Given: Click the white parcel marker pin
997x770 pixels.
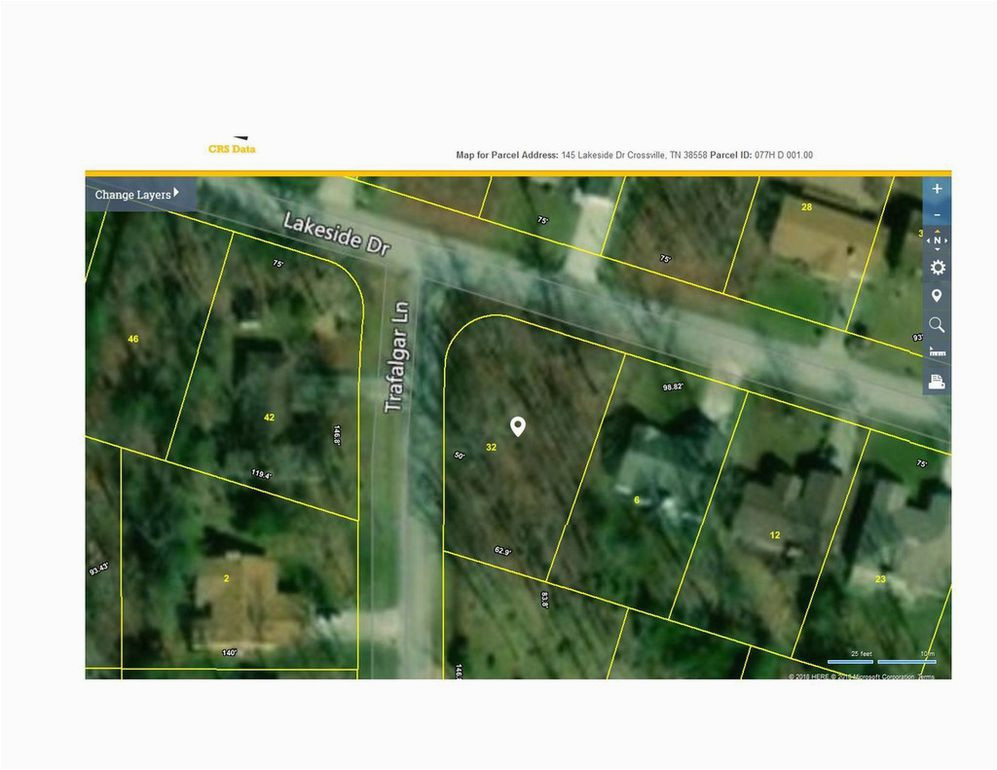Looking at the screenshot, I should (518, 427).
